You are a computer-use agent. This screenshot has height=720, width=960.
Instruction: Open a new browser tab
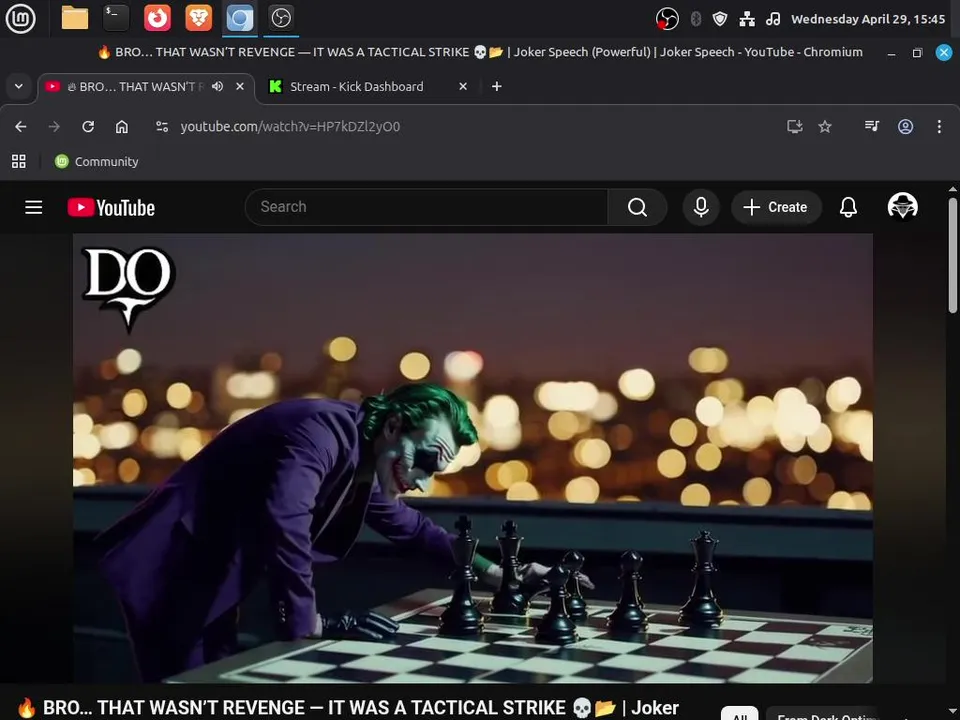[497, 87]
